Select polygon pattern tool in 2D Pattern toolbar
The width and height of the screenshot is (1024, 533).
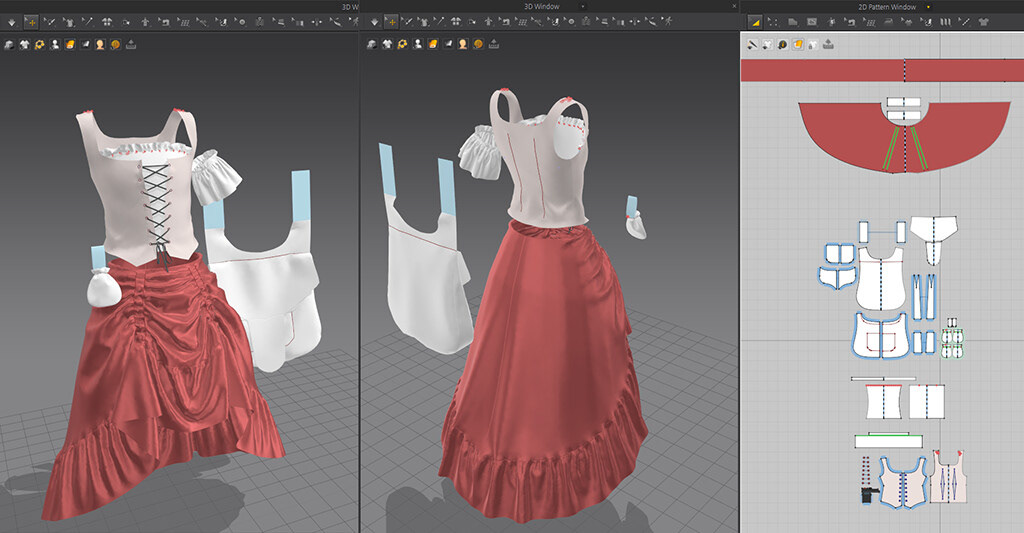click(x=793, y=20)
